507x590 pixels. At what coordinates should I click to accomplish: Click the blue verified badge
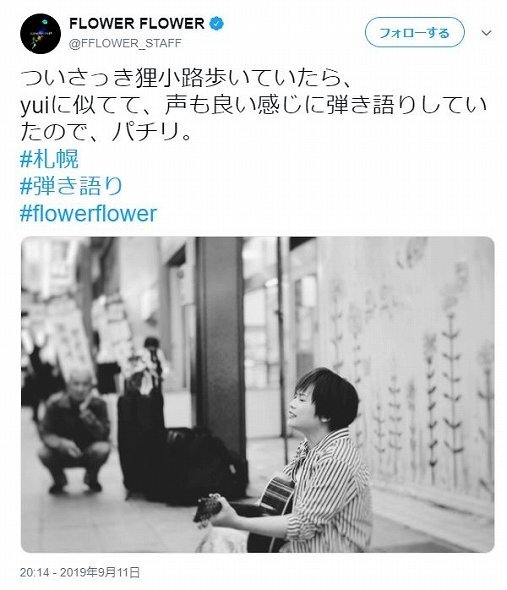[216, 23]
